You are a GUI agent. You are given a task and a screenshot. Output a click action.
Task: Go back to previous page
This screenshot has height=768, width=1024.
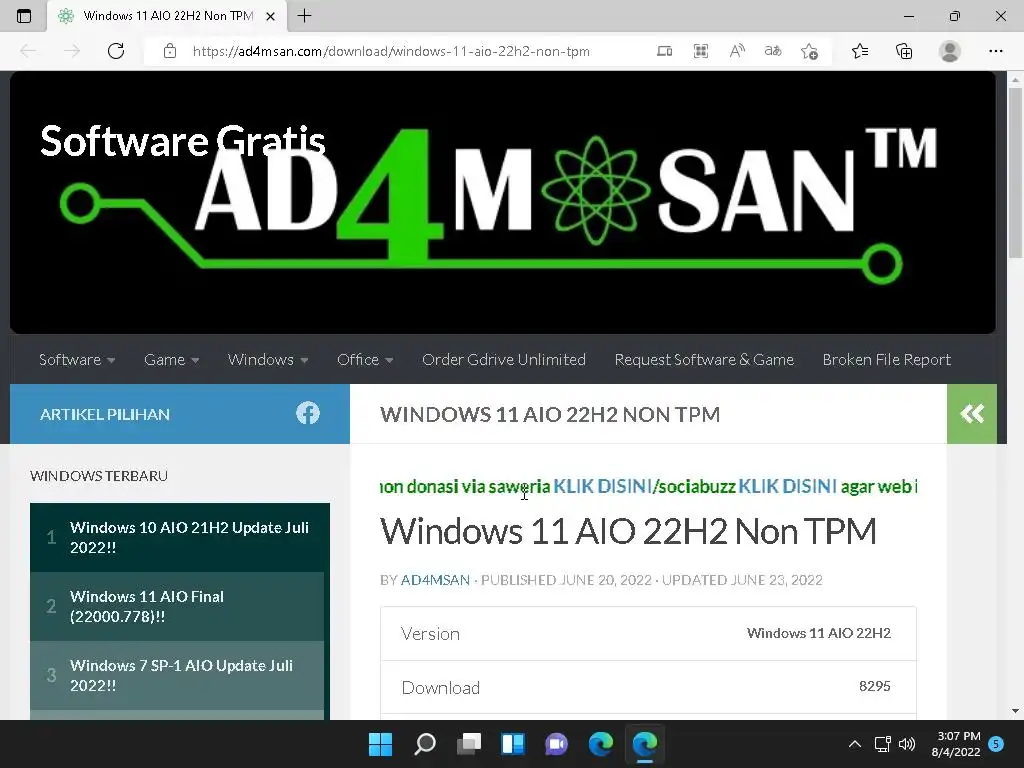pos(28,51)
